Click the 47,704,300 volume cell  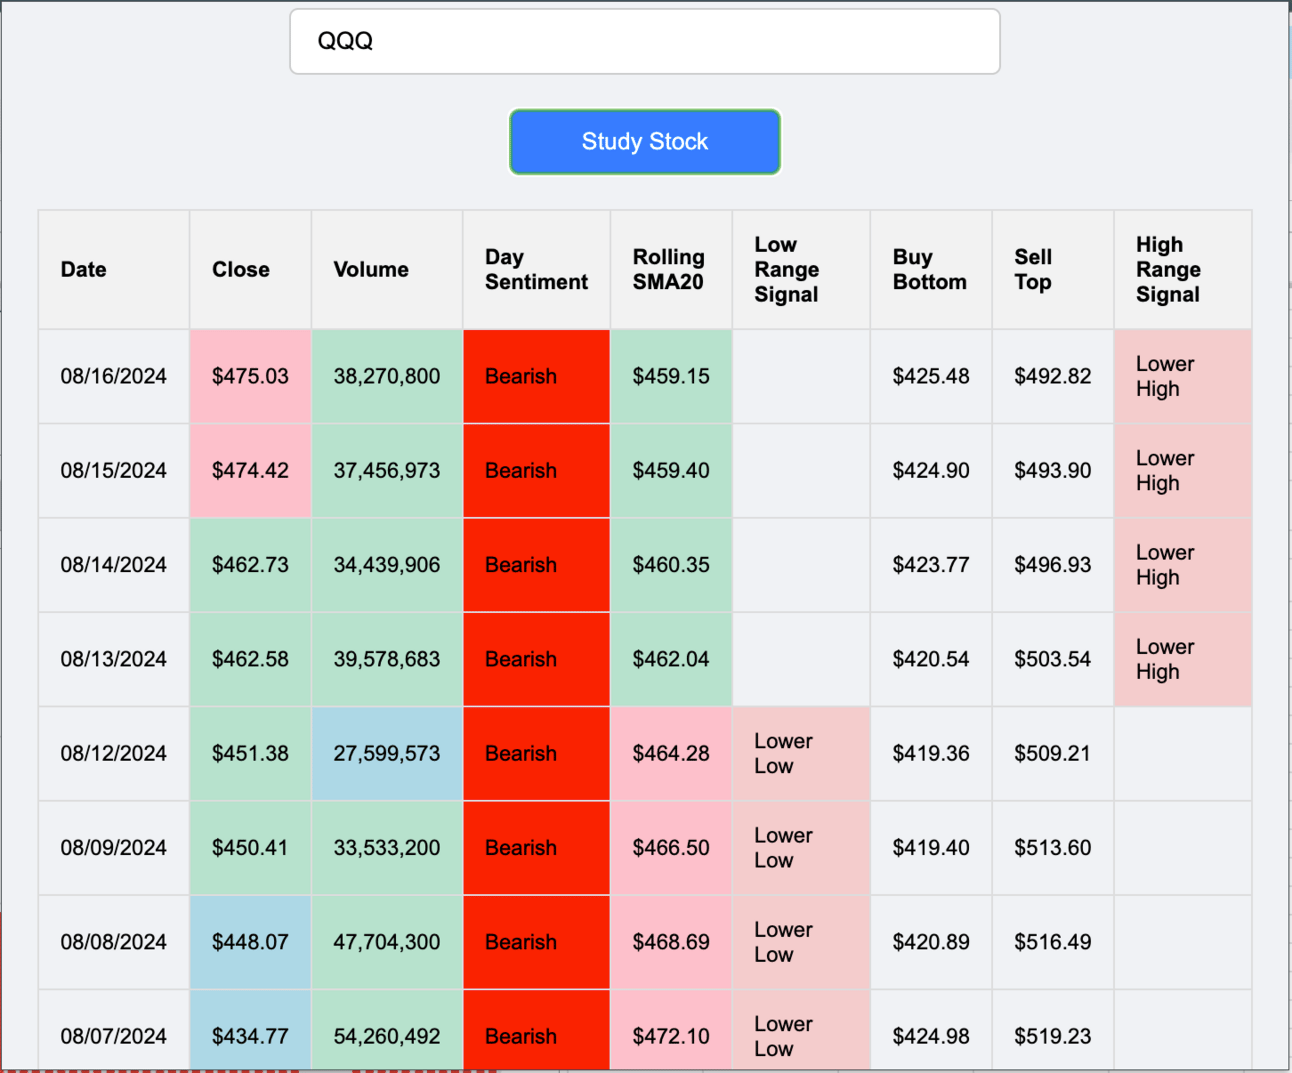point(387,943)
